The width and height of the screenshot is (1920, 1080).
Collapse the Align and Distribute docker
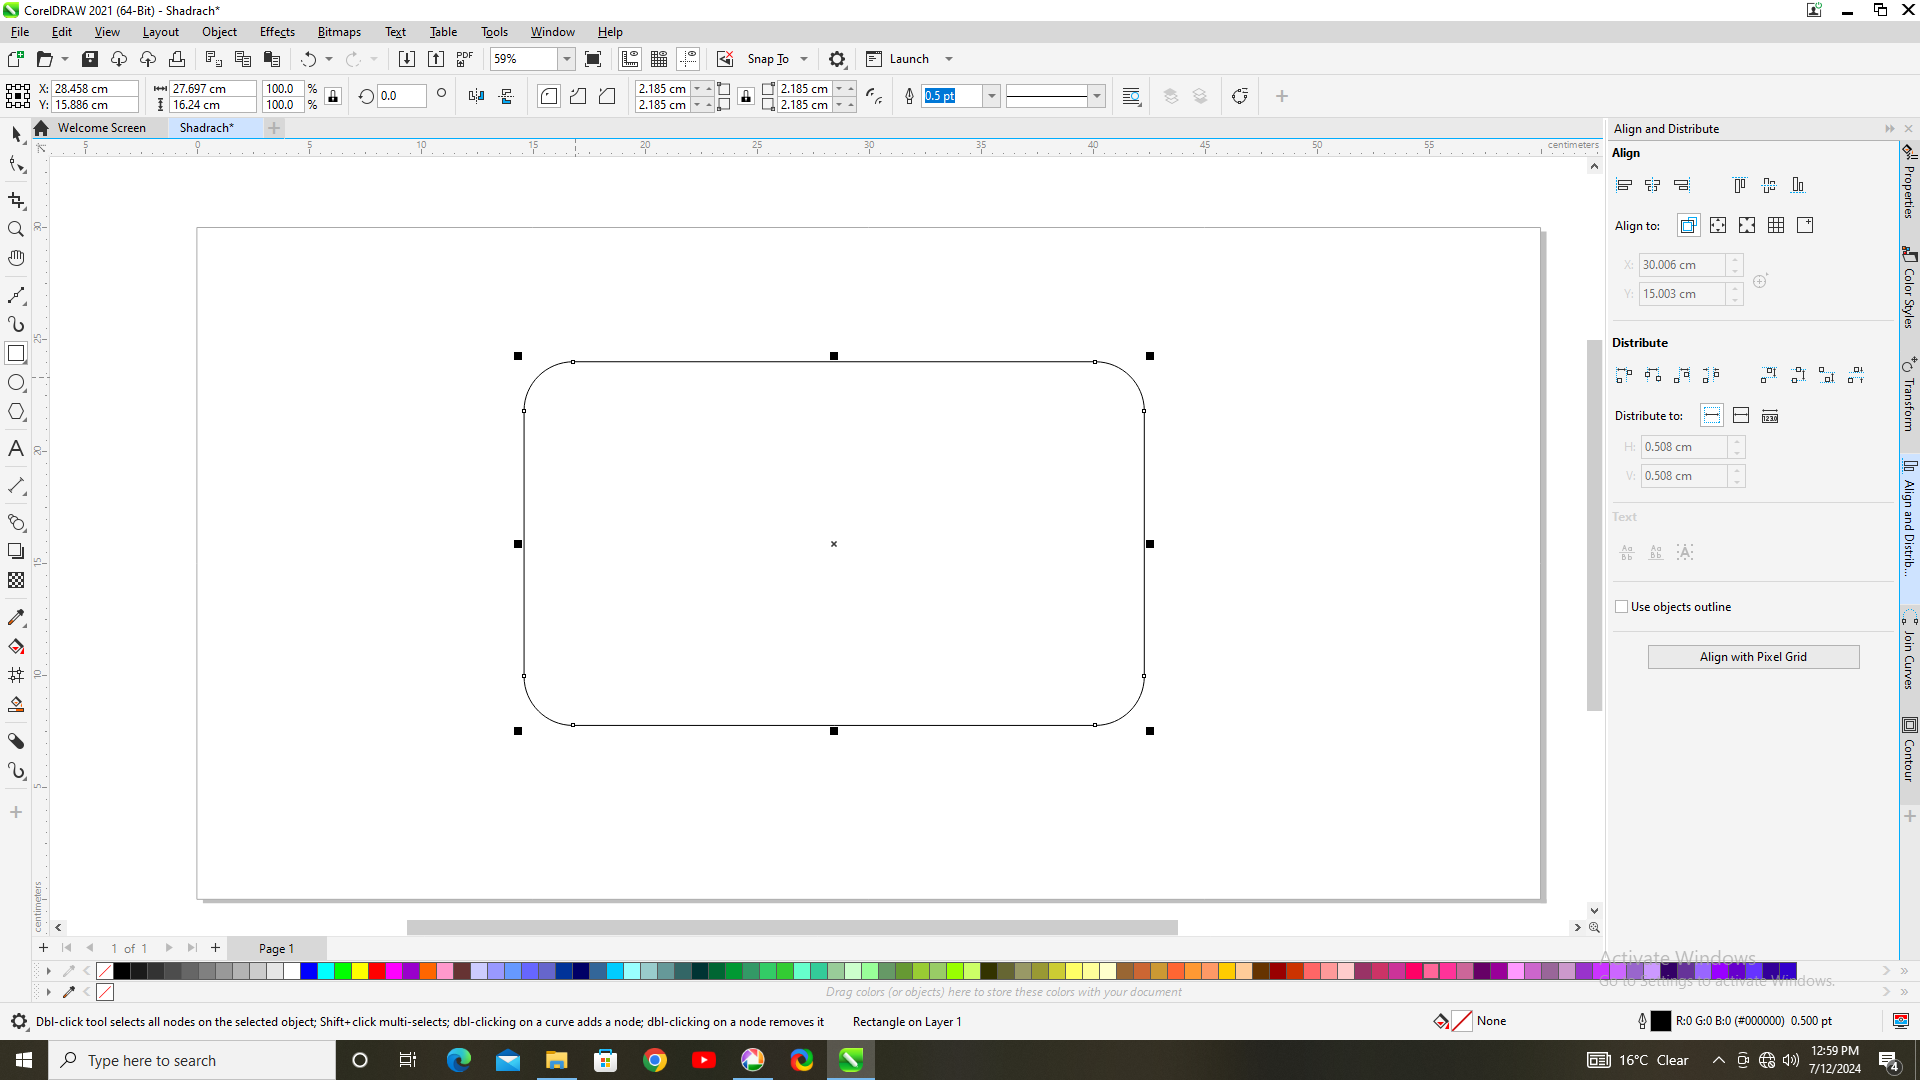[x=1889, y=129]
